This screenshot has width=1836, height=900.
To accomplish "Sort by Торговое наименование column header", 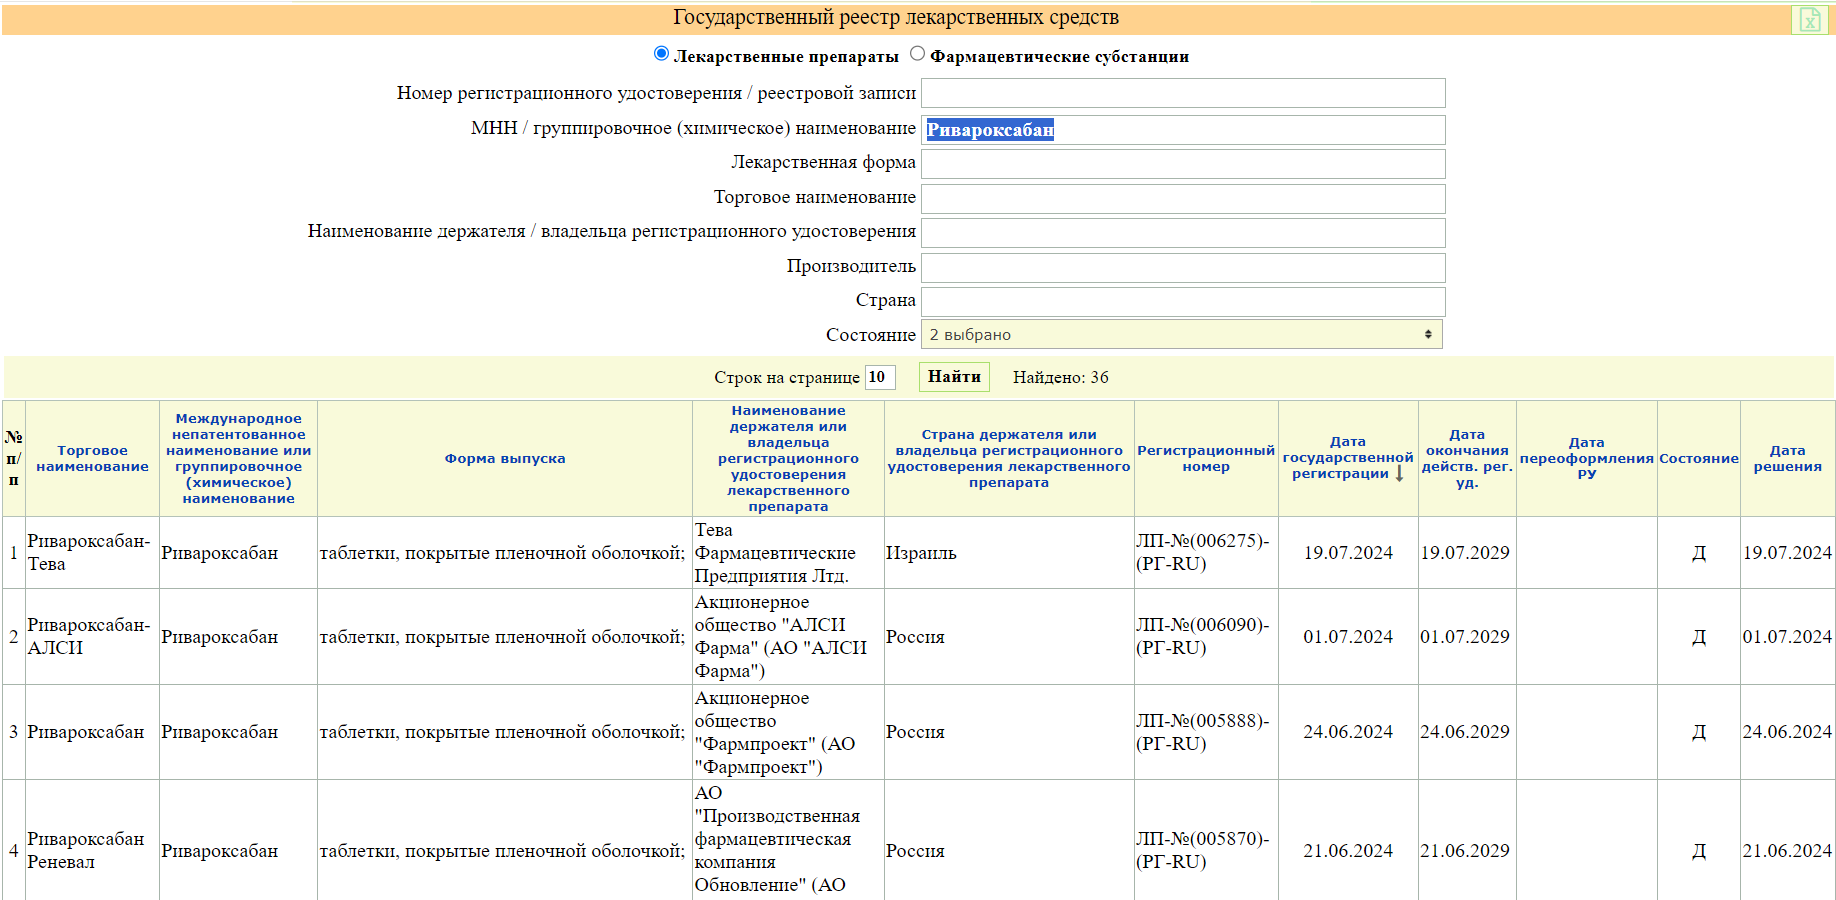I will pyautogui.click(x=92, y=459).
